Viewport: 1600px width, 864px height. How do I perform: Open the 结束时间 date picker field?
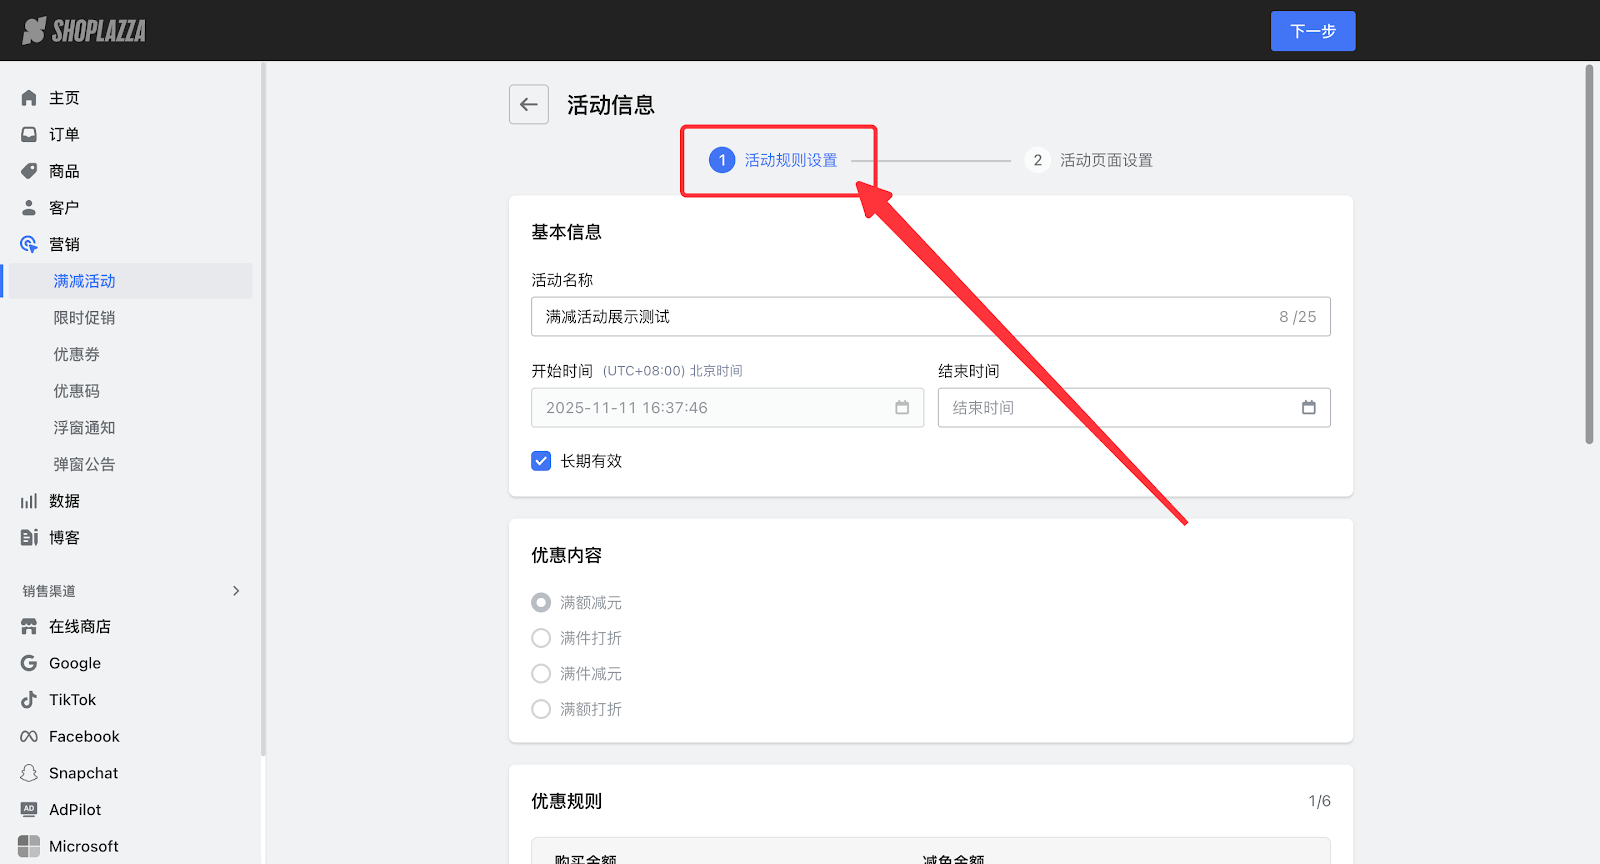[1120, 408]
